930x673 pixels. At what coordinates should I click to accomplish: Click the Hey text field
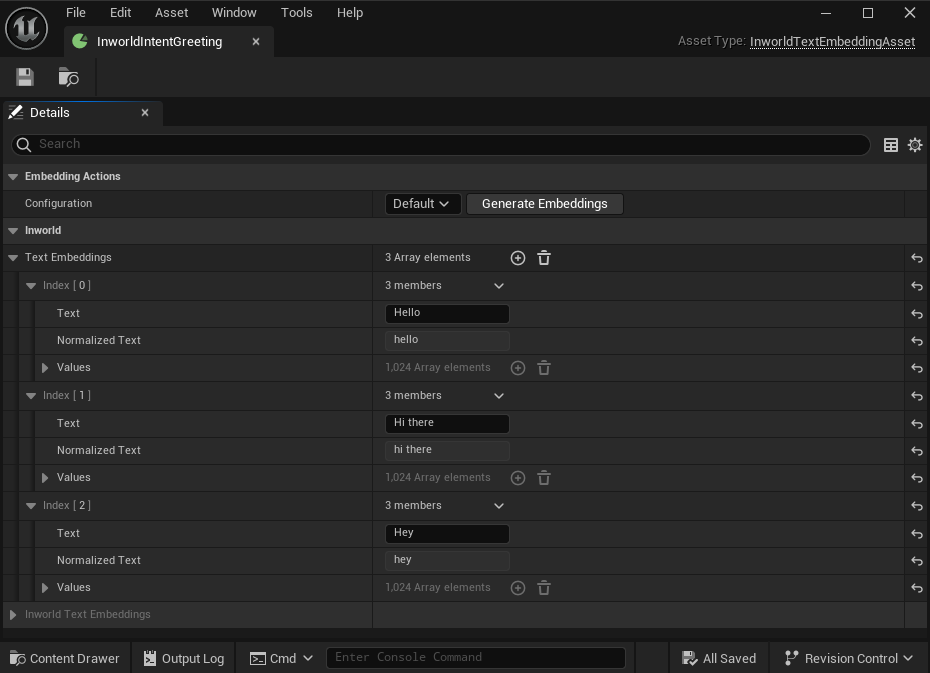(447, 534)
